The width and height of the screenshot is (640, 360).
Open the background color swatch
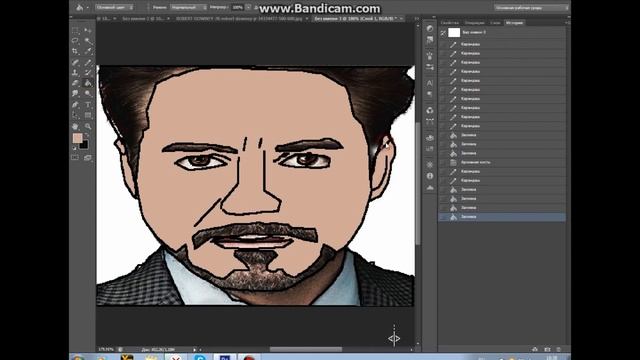(84, 144)
